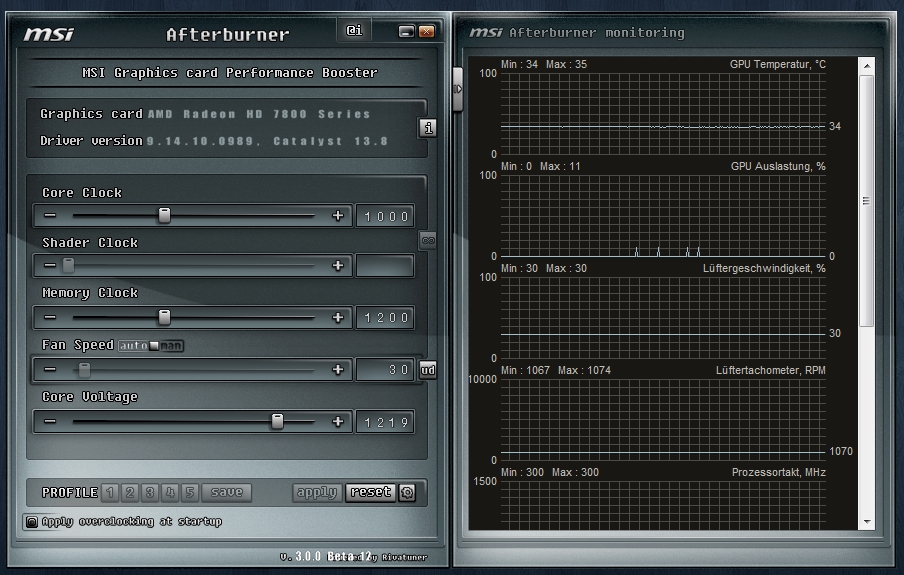The height and width of the screenshot is (575, 904).
Task: Select profile slot 2
Action: (130, 493)
